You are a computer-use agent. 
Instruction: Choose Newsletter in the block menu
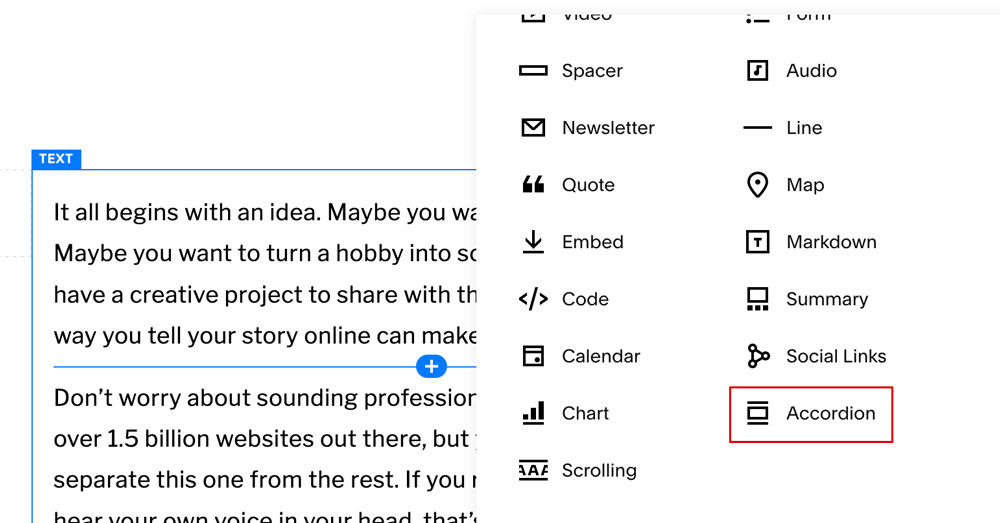point(608,128)
